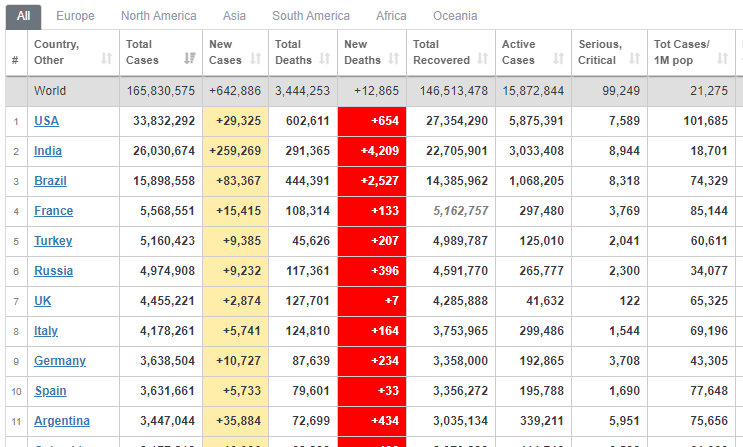Sort by Country, Other column arrows

(107, 59)
